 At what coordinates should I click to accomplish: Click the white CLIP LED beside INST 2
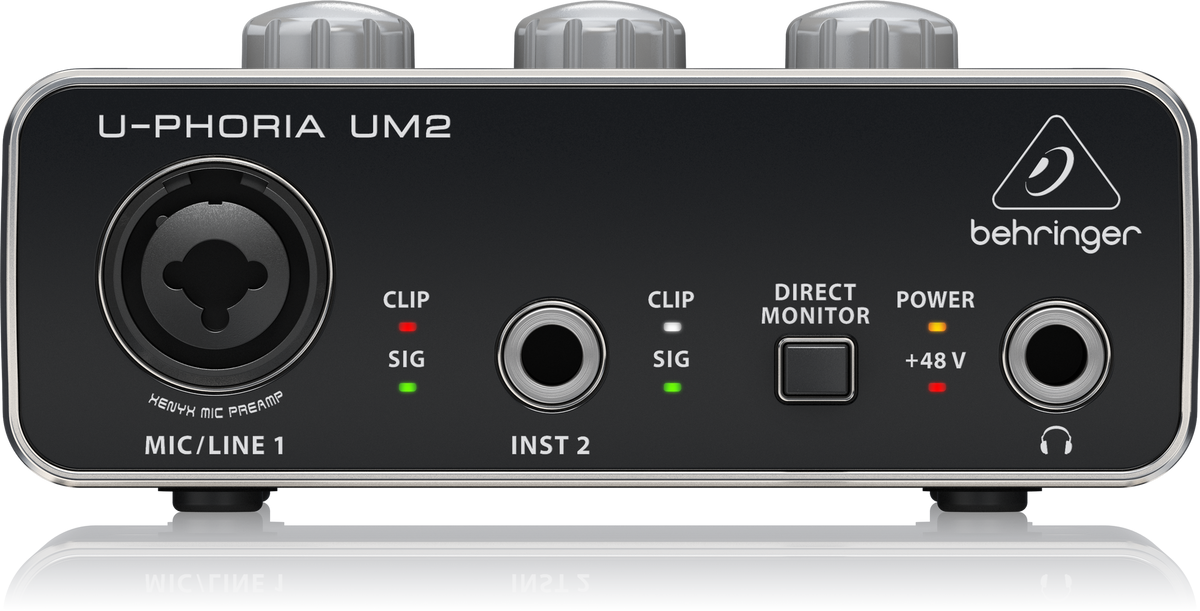671,326
